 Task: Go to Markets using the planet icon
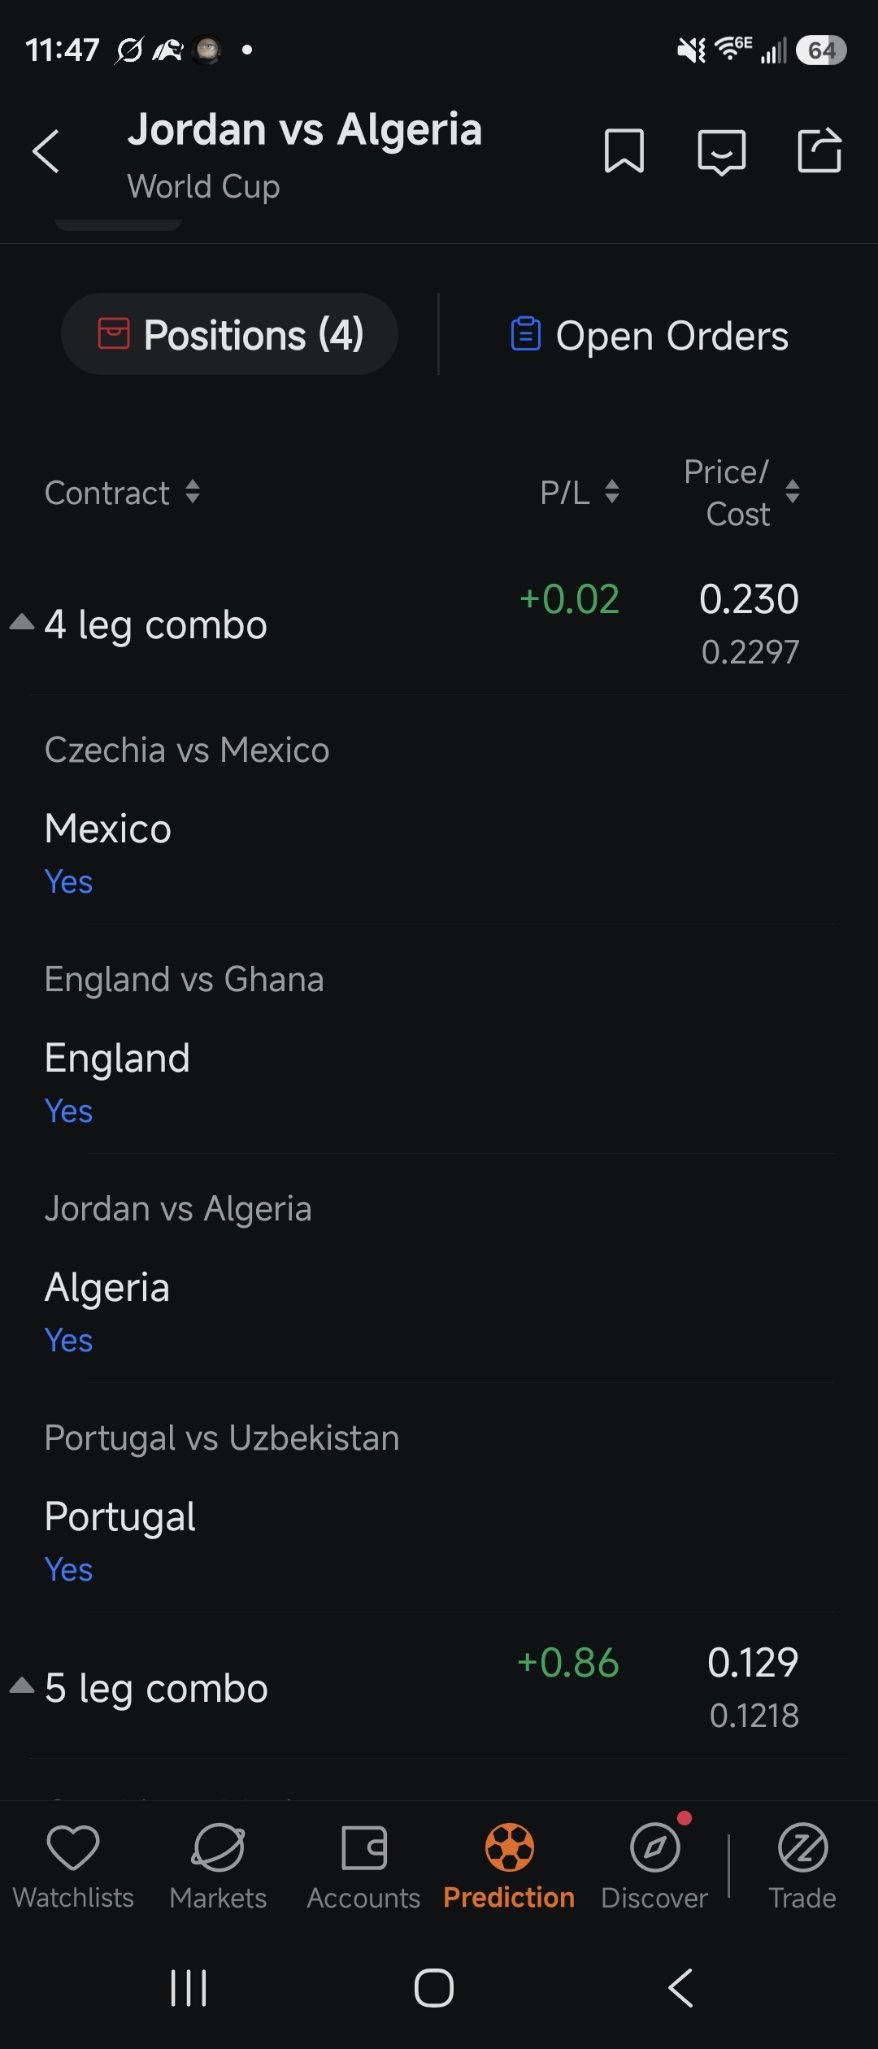click(218, 1866)
